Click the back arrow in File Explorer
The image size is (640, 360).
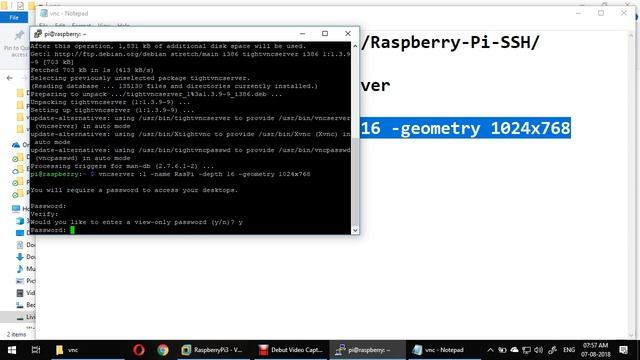pos(10,78)
